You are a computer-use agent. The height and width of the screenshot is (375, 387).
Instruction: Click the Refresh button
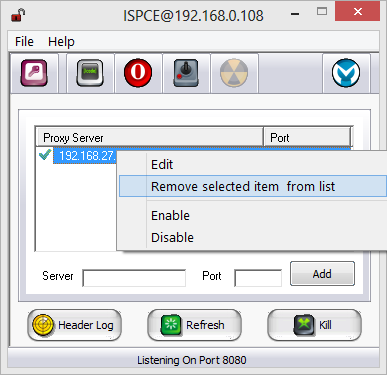[x=194, y=325]
